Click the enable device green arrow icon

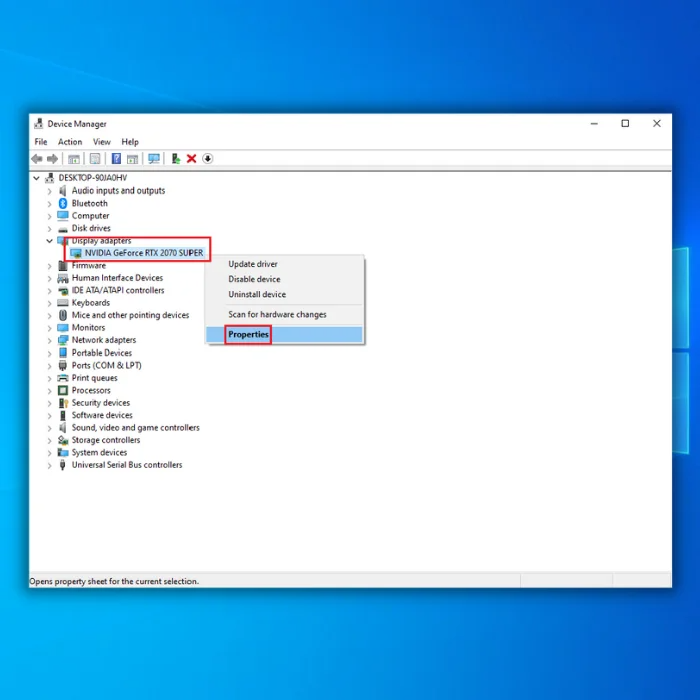point(176,158)
